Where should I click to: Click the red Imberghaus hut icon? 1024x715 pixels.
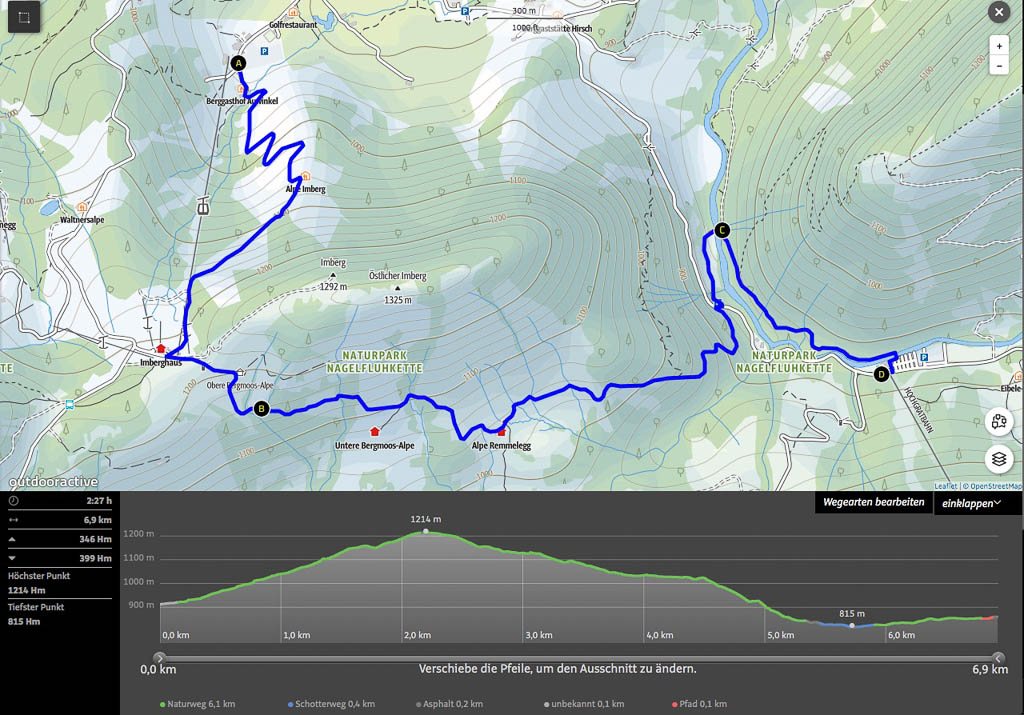pos(160,348)
